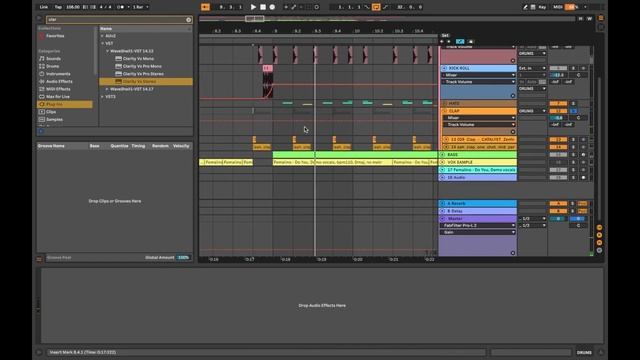Image resolution: width=640 pixels, height=360 pixels.
Task: Arm the BASS track for recording
Action: click(583, 155)
